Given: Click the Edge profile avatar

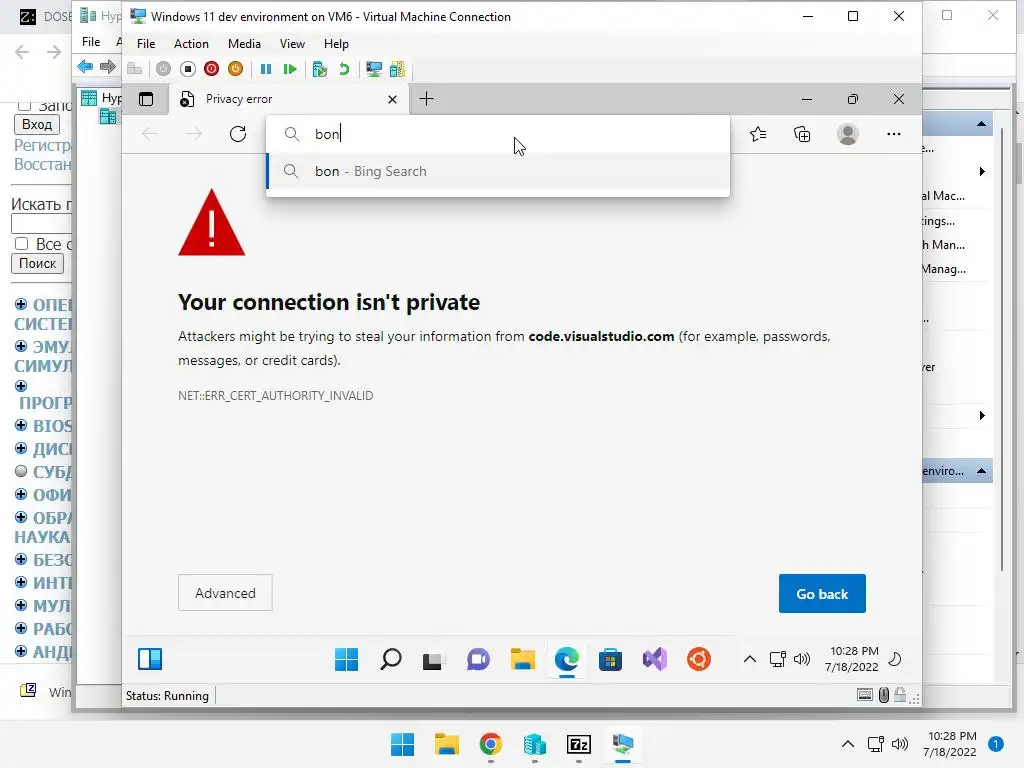Looking at the screenshot, I should [x=848, y=134].
